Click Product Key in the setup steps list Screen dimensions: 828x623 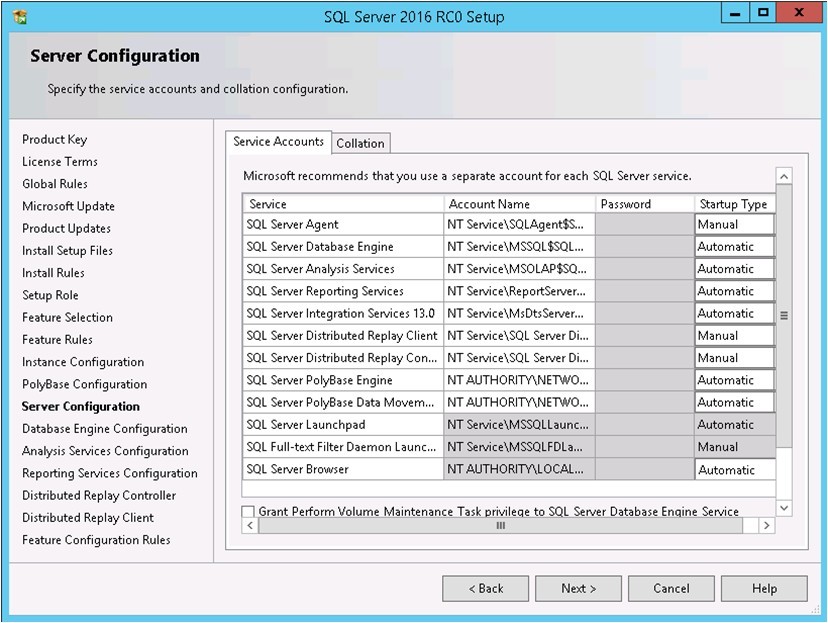tap(54, 139)
